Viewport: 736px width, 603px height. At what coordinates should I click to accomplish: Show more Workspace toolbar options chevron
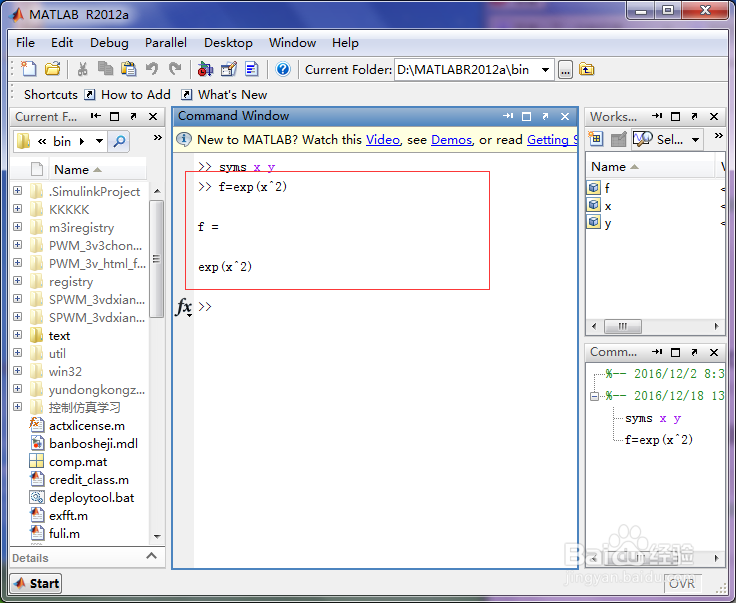[x=718, y=136]
